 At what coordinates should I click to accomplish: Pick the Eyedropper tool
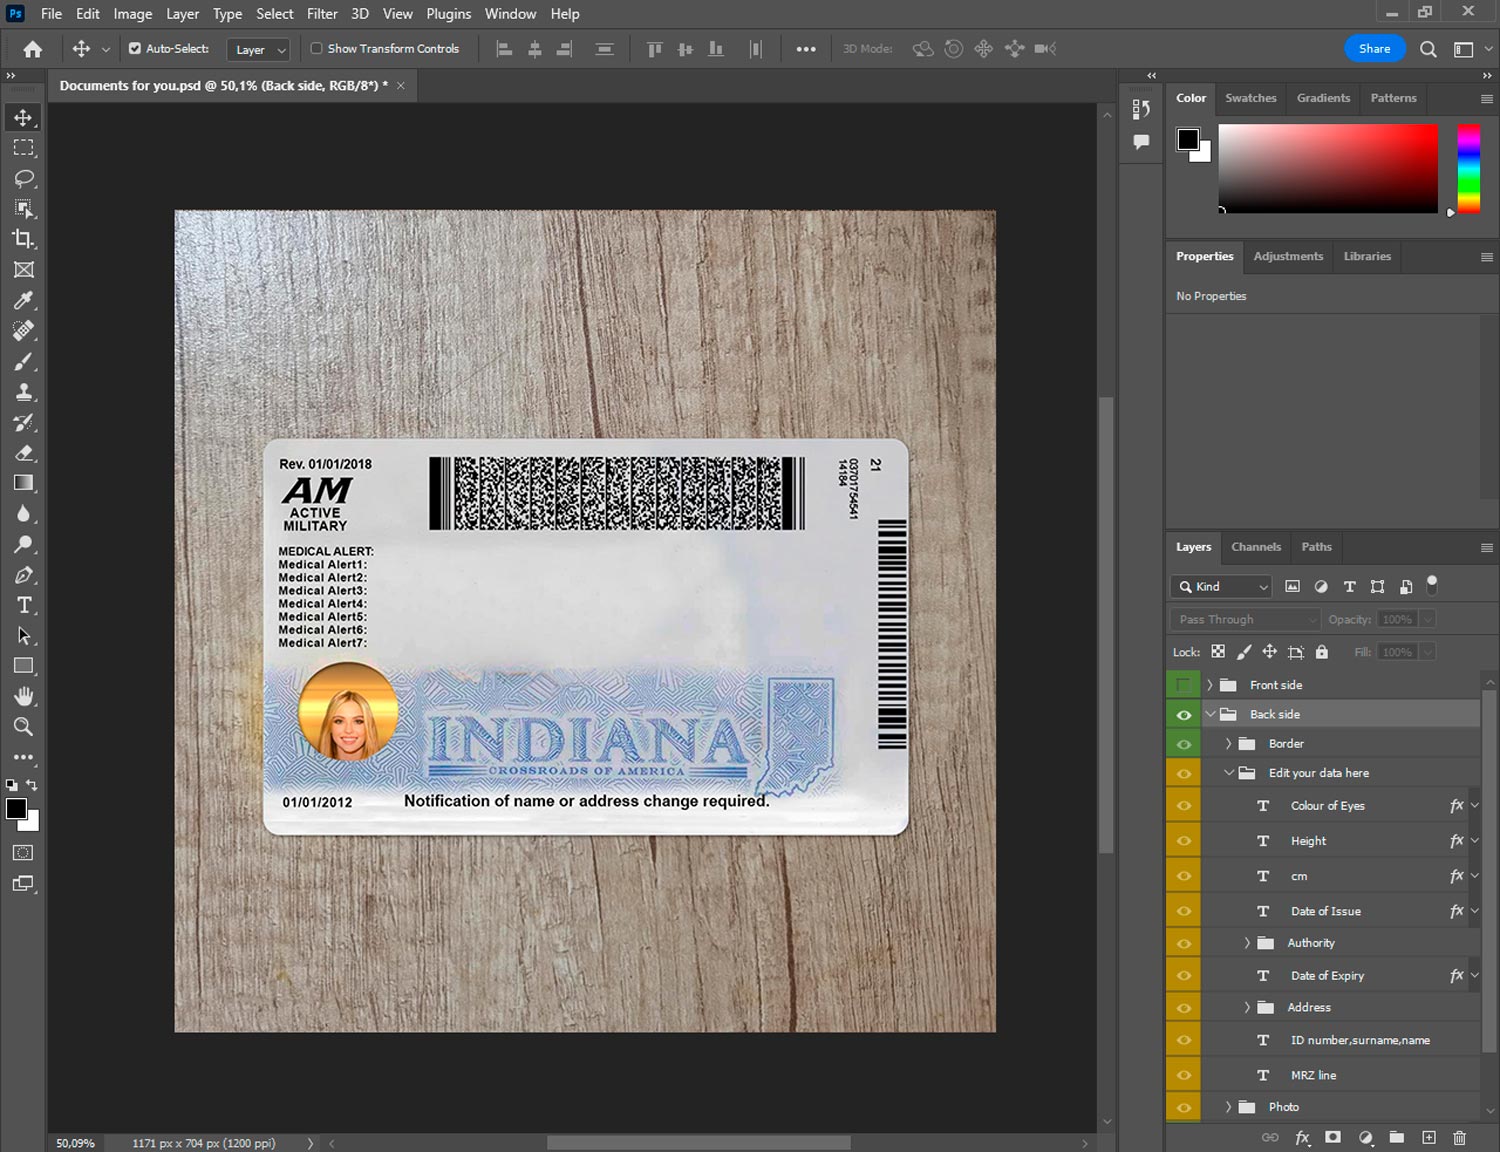[23, 300]
